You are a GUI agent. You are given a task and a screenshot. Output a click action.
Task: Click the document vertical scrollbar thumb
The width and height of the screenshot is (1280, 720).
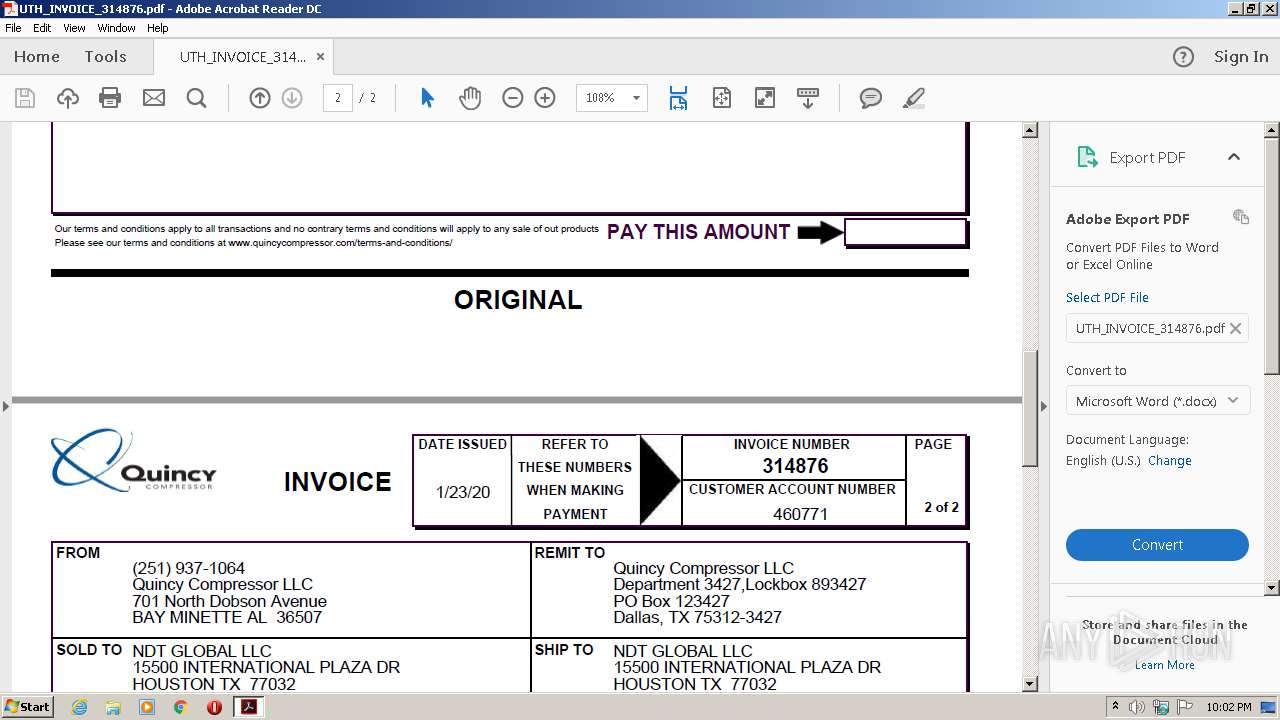tap(1030, 407)
